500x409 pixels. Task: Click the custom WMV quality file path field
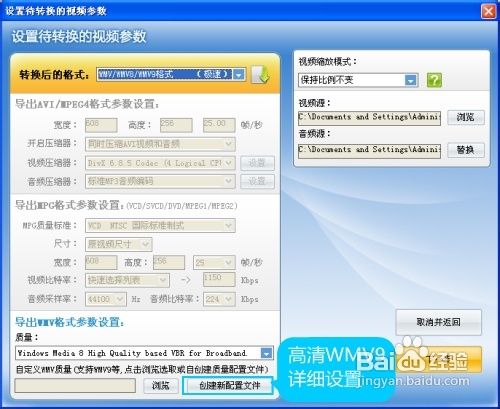click(75, 386)
